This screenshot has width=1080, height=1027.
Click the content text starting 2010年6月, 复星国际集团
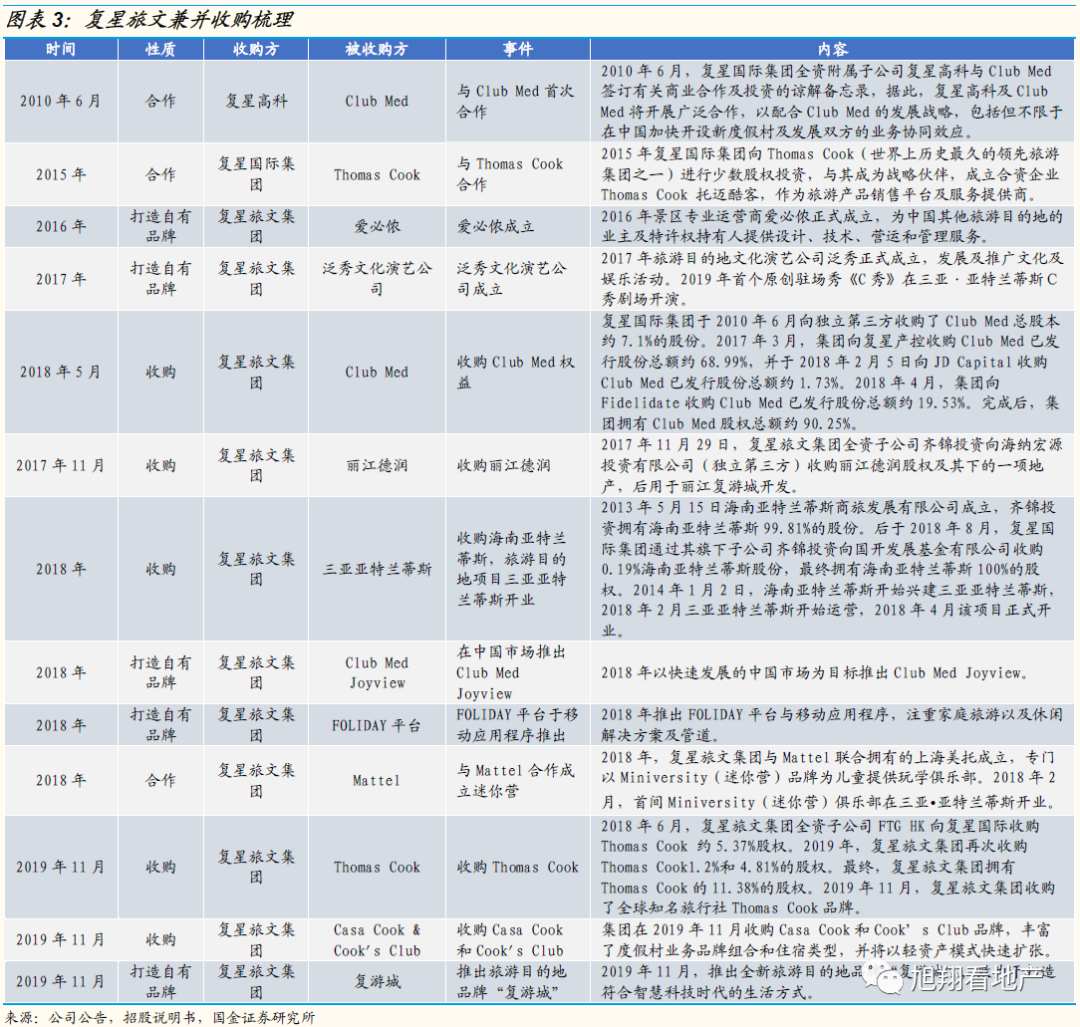(x=831, y=101)
